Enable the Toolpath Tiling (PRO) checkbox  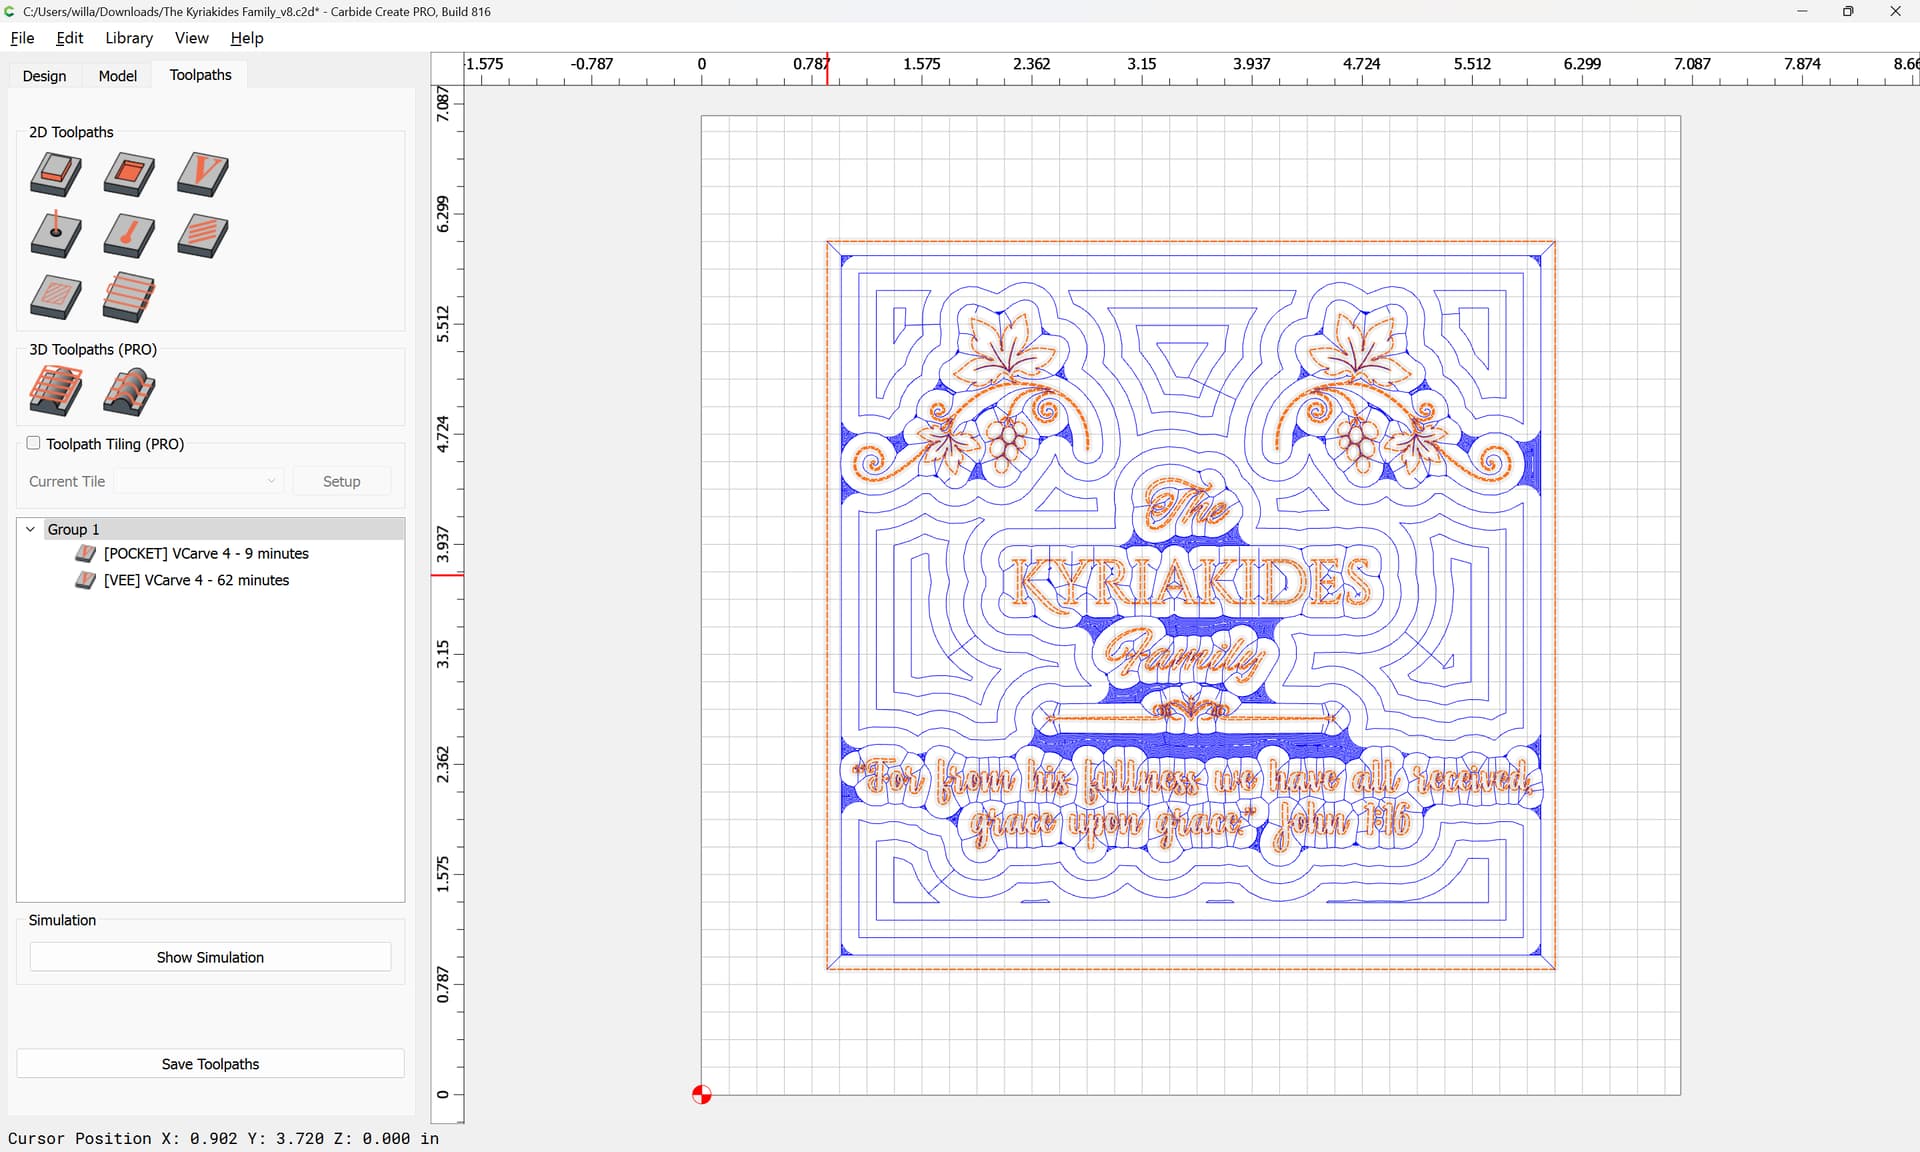coord(33,443)
